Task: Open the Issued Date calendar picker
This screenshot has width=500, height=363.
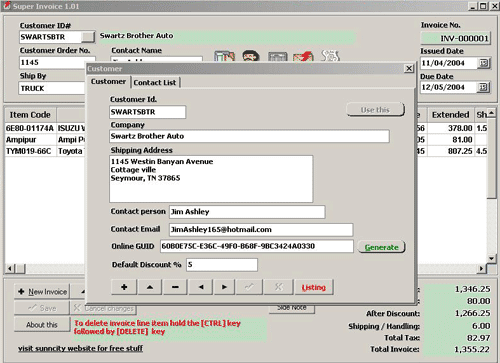Action: pyautogui.click(x=484, y=63)
